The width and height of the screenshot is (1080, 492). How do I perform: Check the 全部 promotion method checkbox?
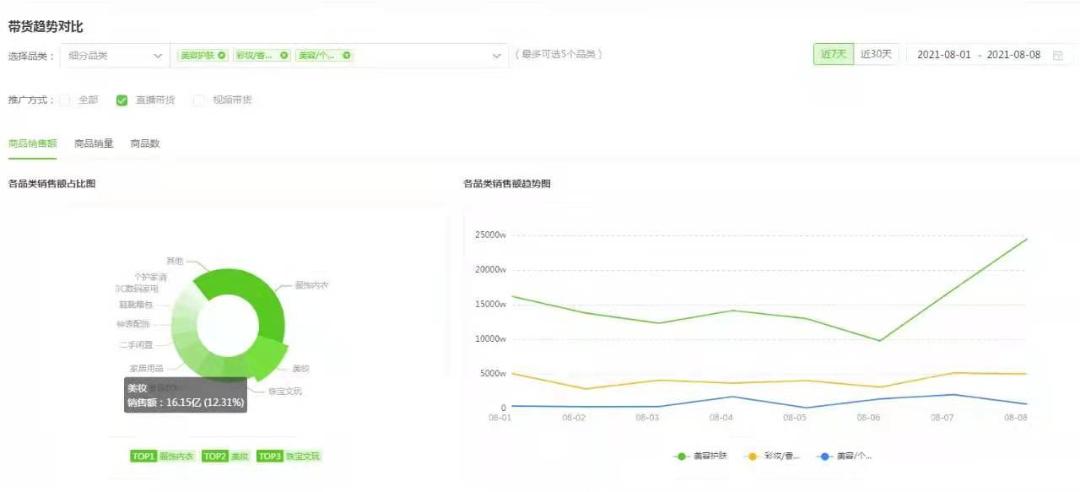(x=65, y=100)
